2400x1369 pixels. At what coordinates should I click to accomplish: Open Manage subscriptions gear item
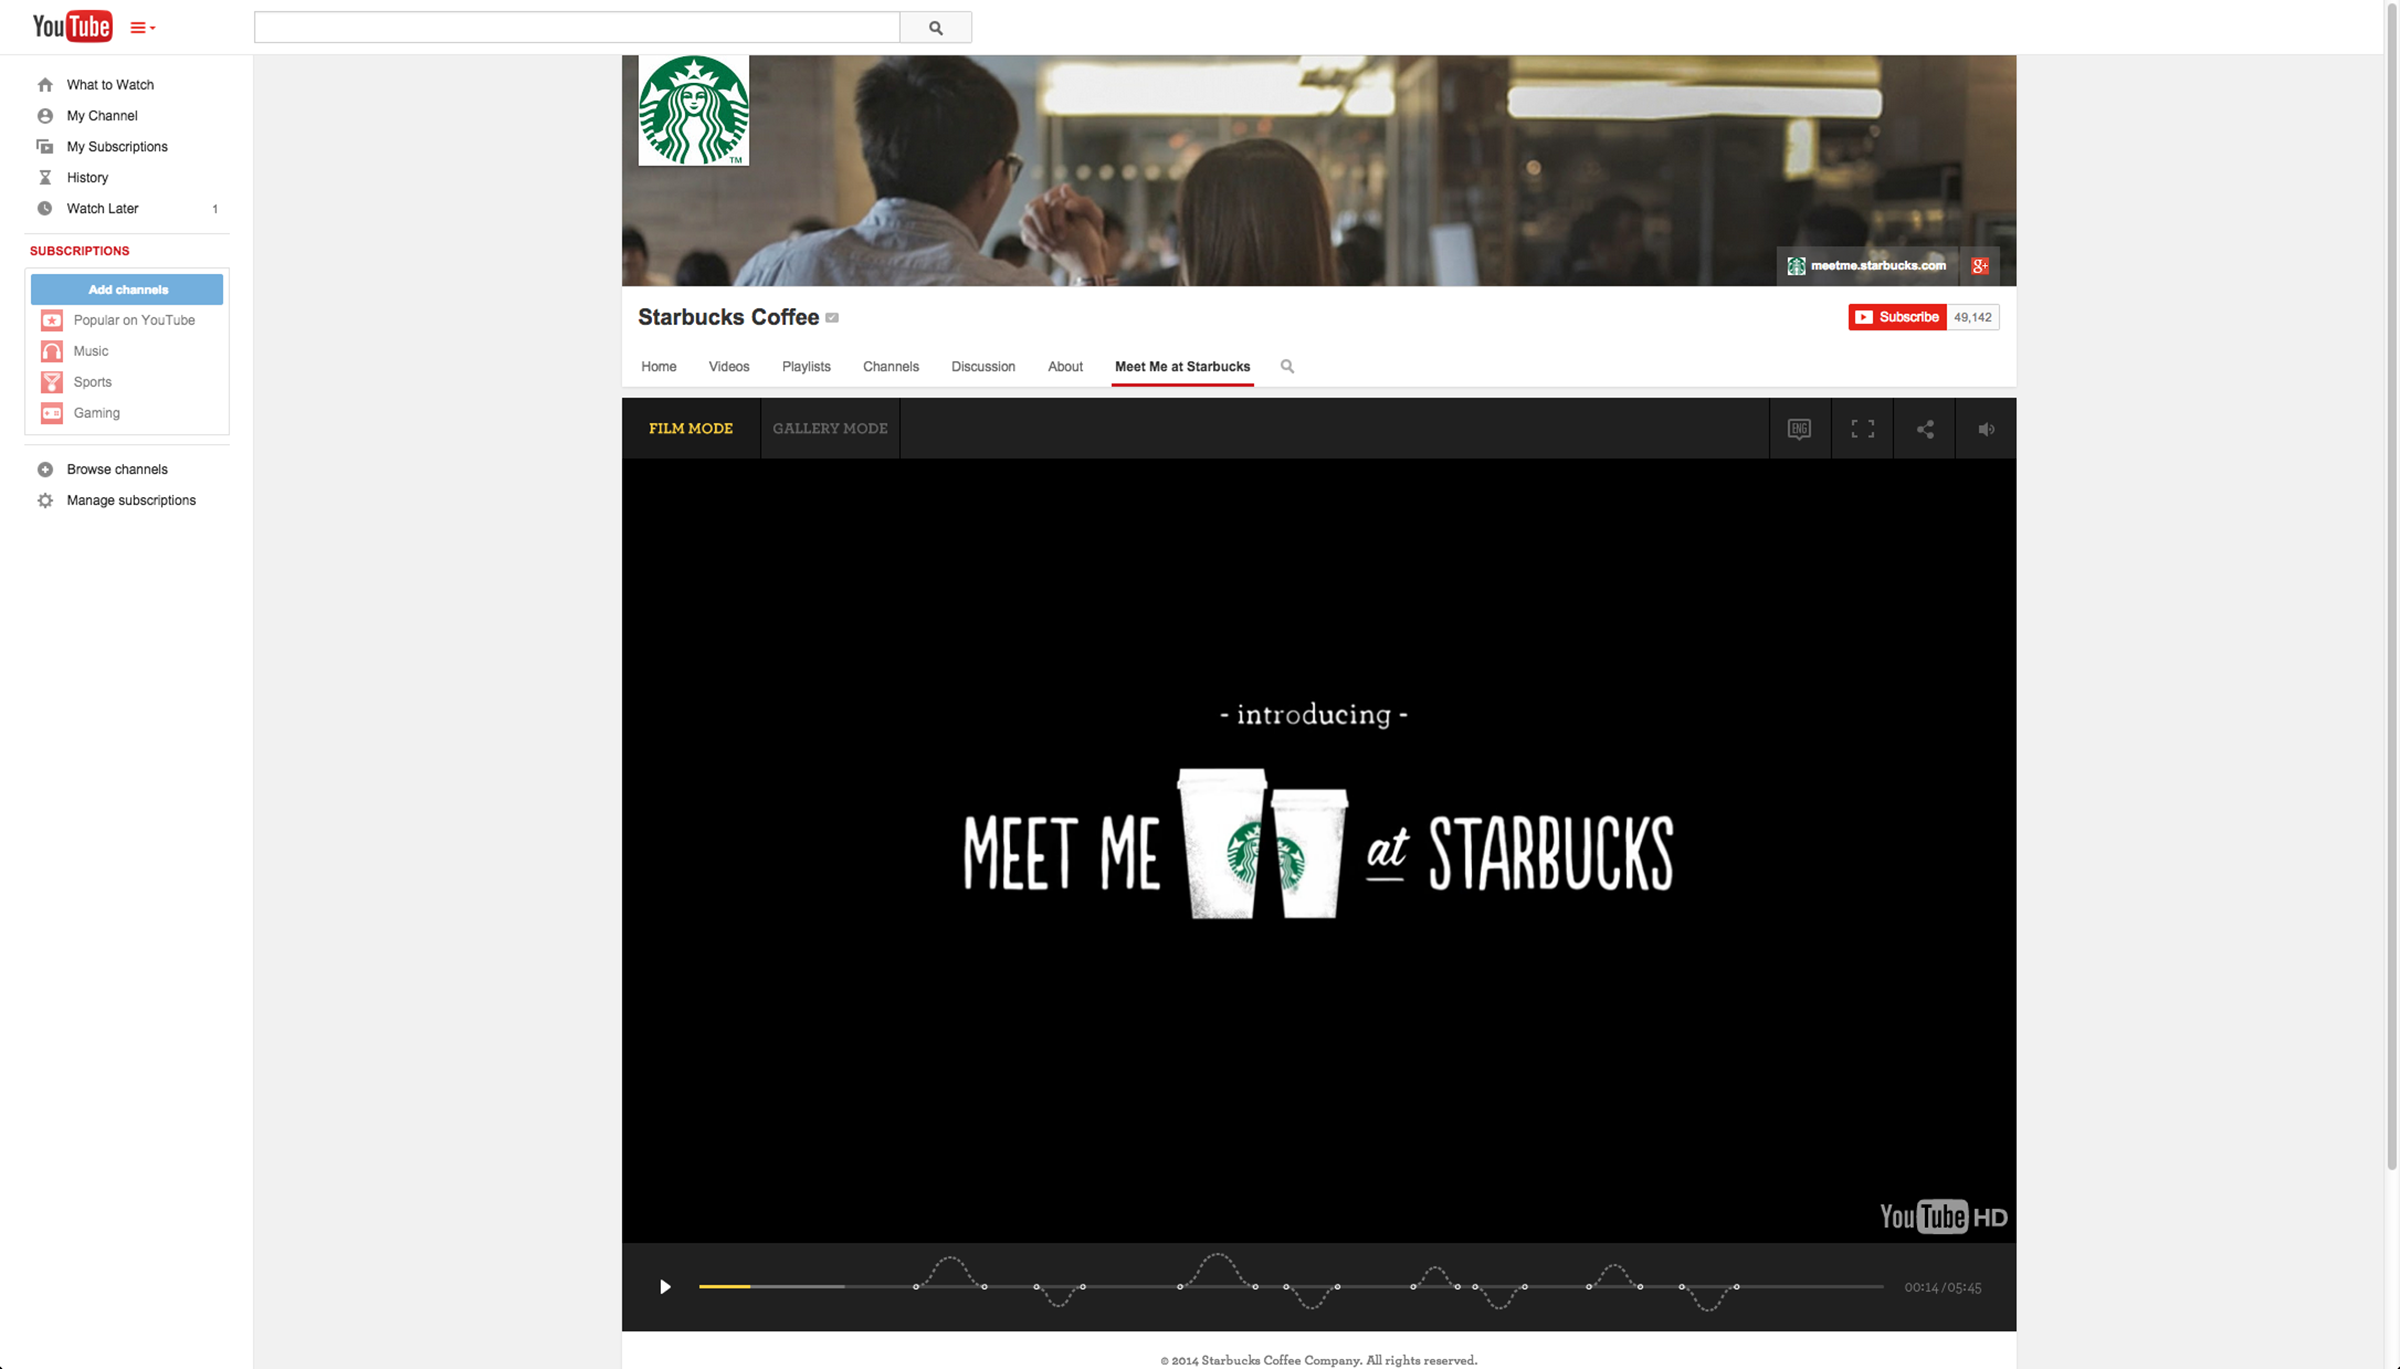[x=130, y=500]
